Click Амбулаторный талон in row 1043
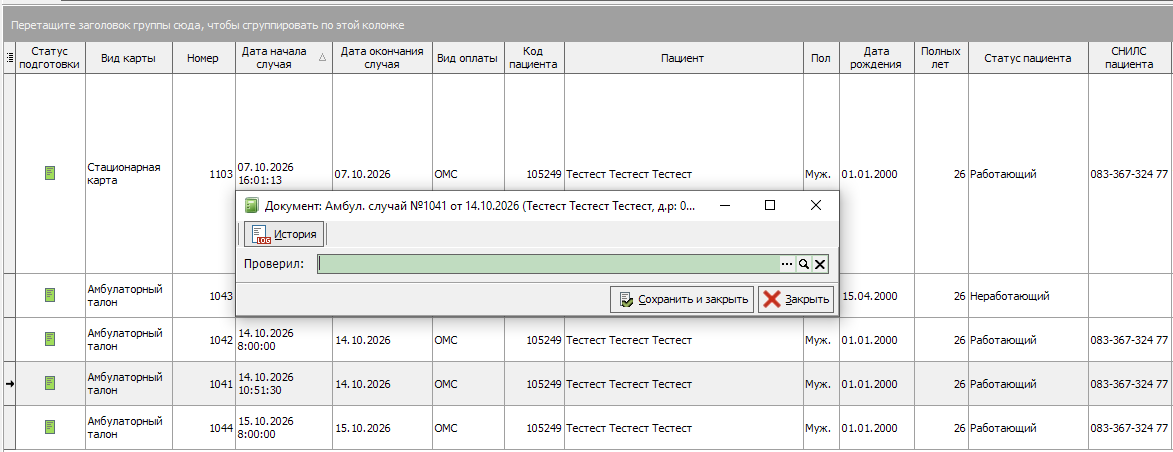 click(129, 296)
